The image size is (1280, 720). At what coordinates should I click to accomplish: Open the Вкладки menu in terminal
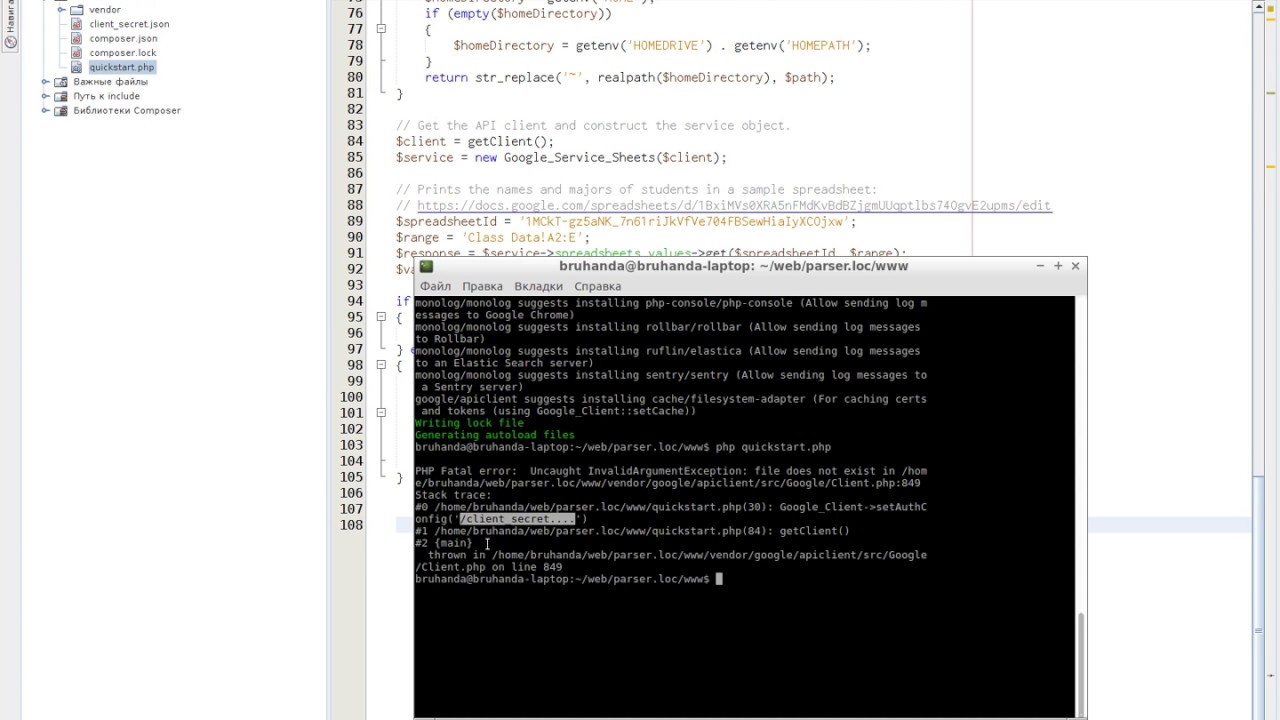pyautogui.click(x=538, y=286)
